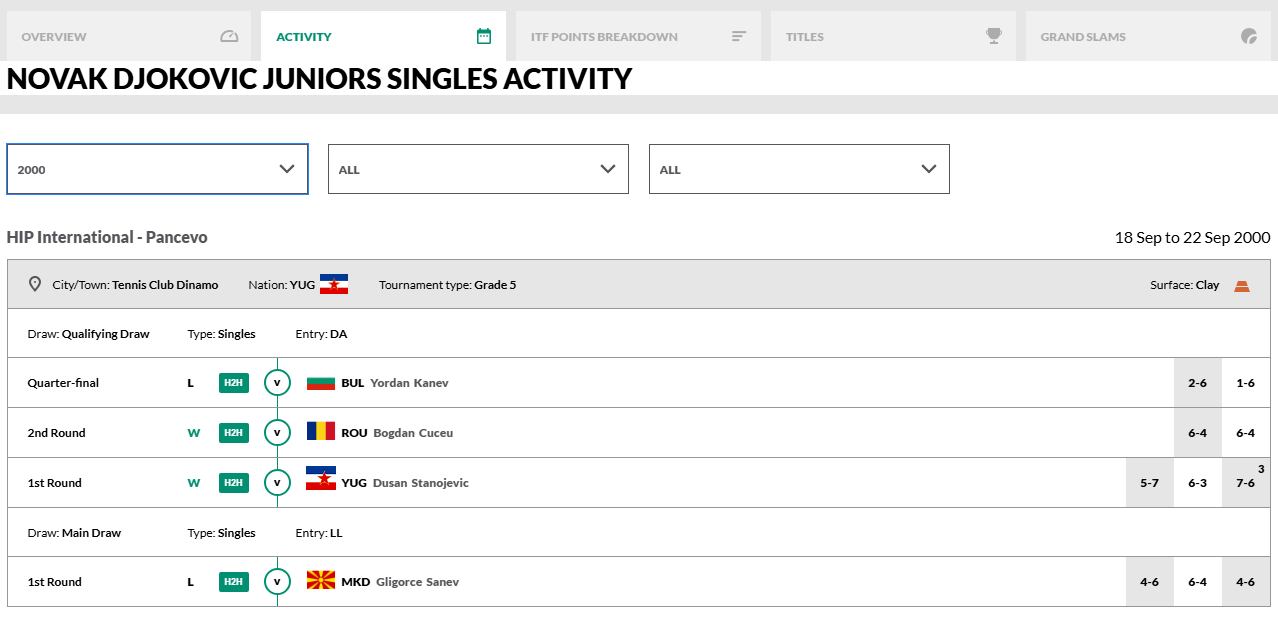The width and height of the screenshot is (1278, 617).
Task: Click the clay court surface icon
Action: (1241, 286)
